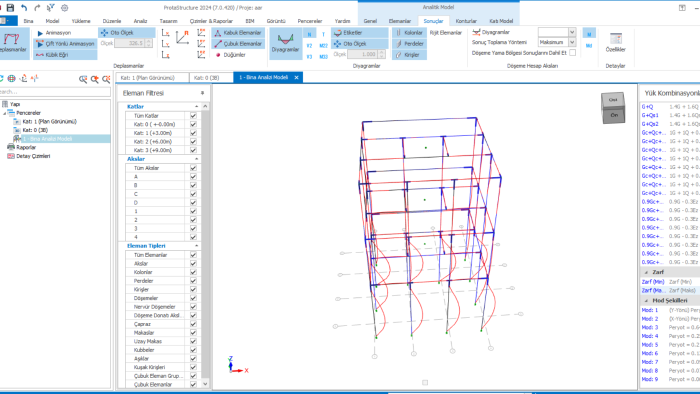Open the Deplasmanlar displacement view
700x394 pixels.
[x=13, y=43]
